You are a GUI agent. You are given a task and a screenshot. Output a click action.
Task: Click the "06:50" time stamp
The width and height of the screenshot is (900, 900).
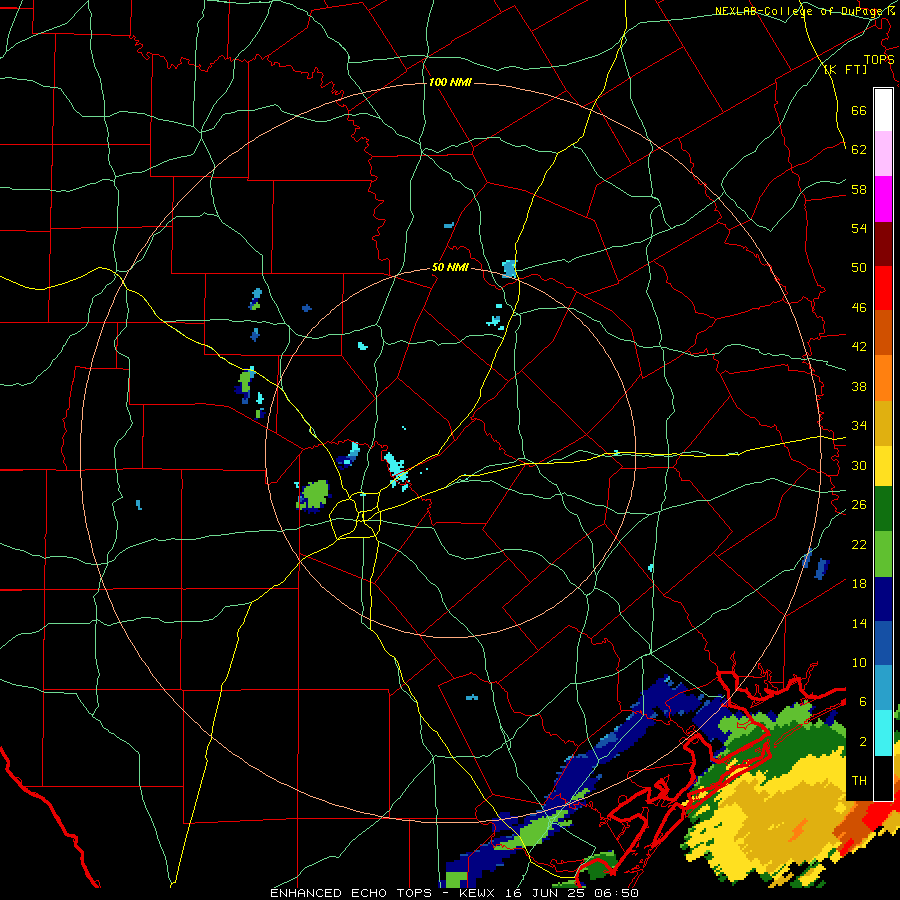coord(618,893)
